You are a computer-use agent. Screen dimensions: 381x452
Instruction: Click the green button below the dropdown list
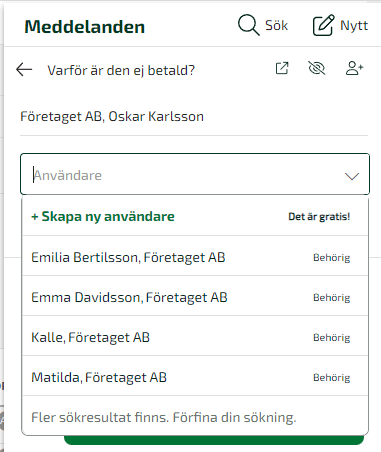(x=214, y=440)
